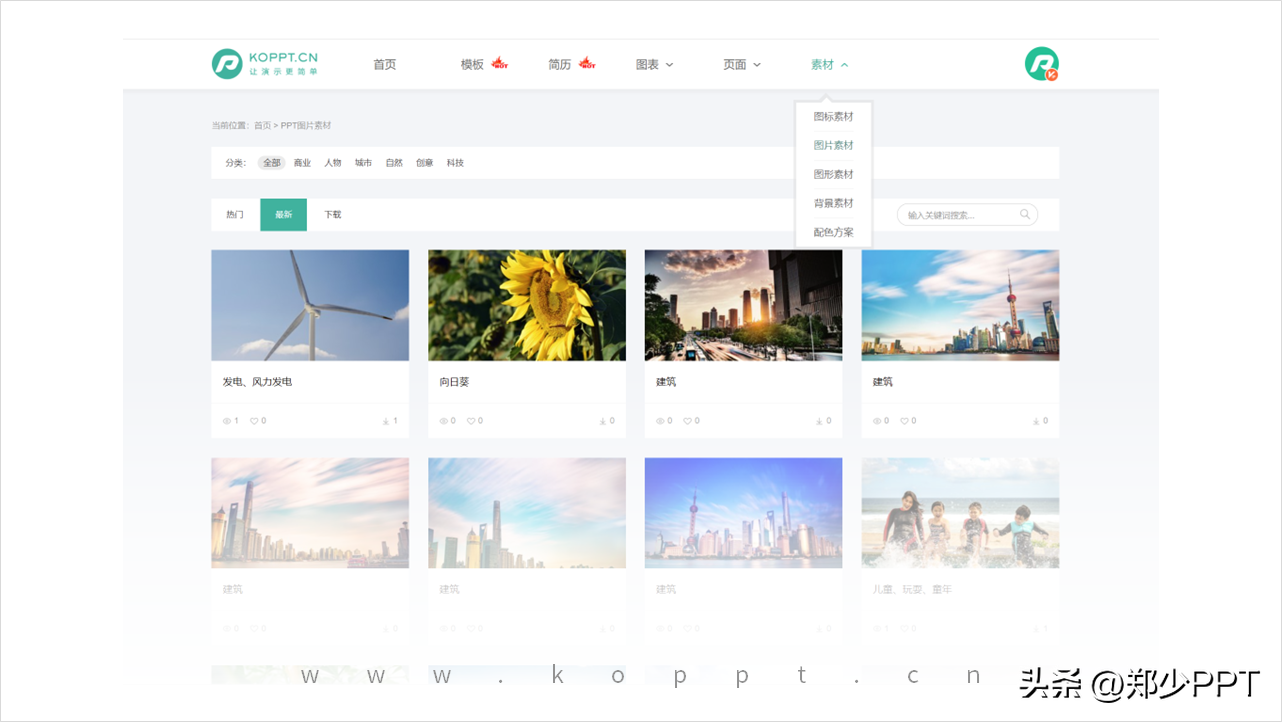Select 图标素材 from dropdown menu

833,117
